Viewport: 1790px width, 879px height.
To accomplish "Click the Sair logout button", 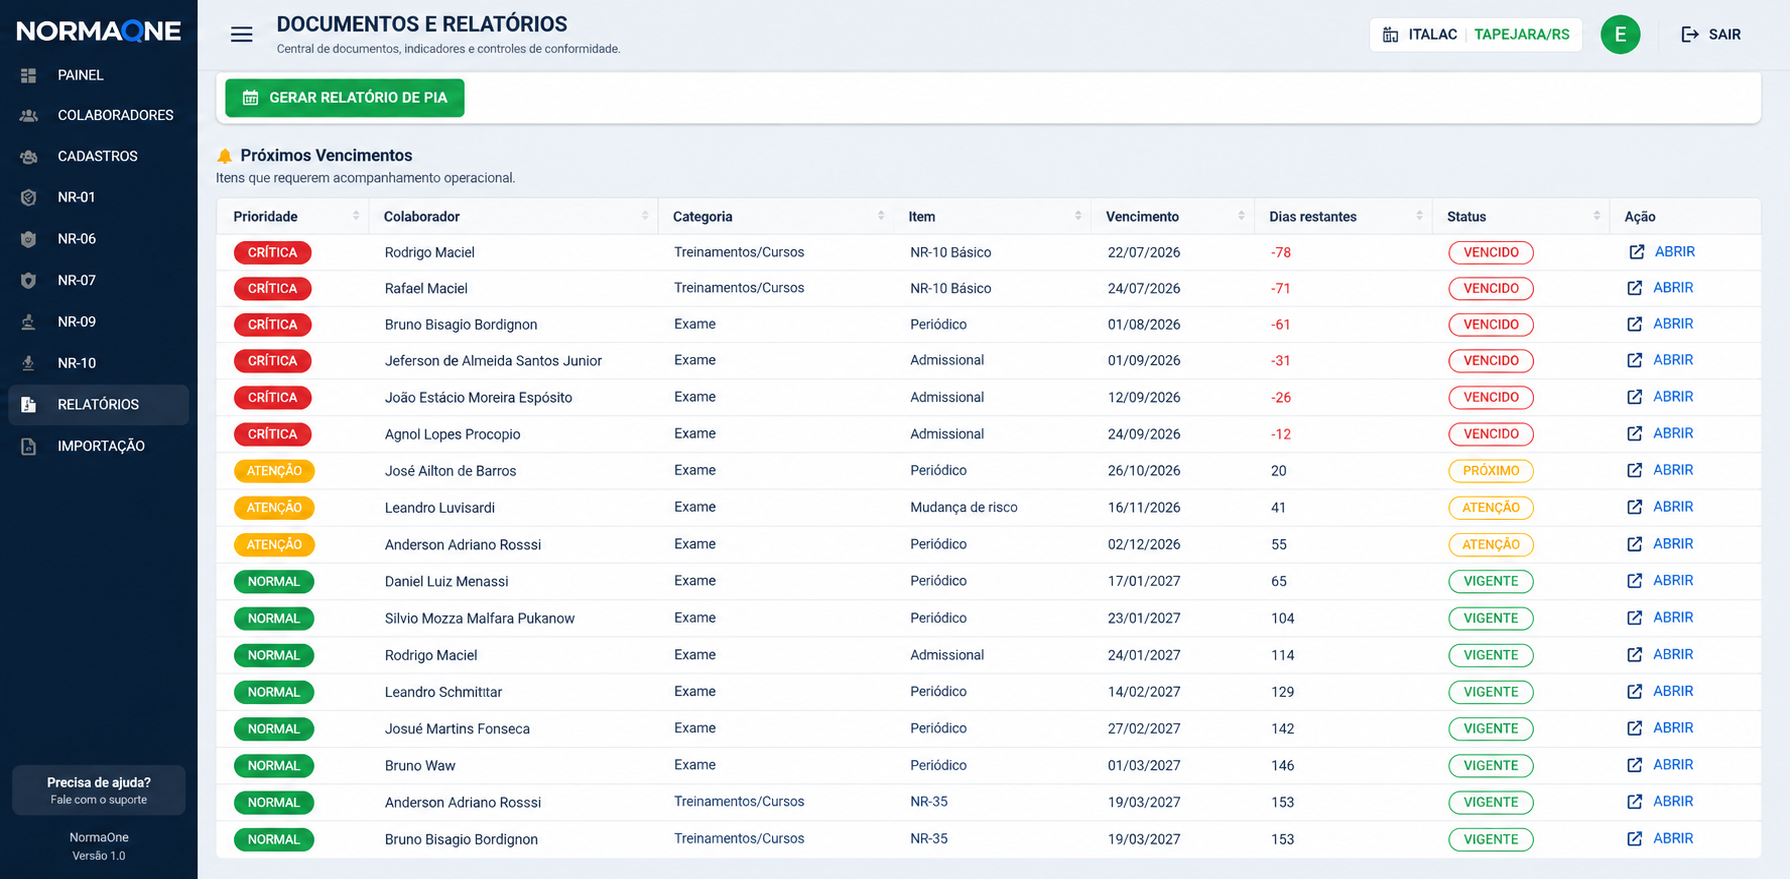I will [x=1711, y=35].
